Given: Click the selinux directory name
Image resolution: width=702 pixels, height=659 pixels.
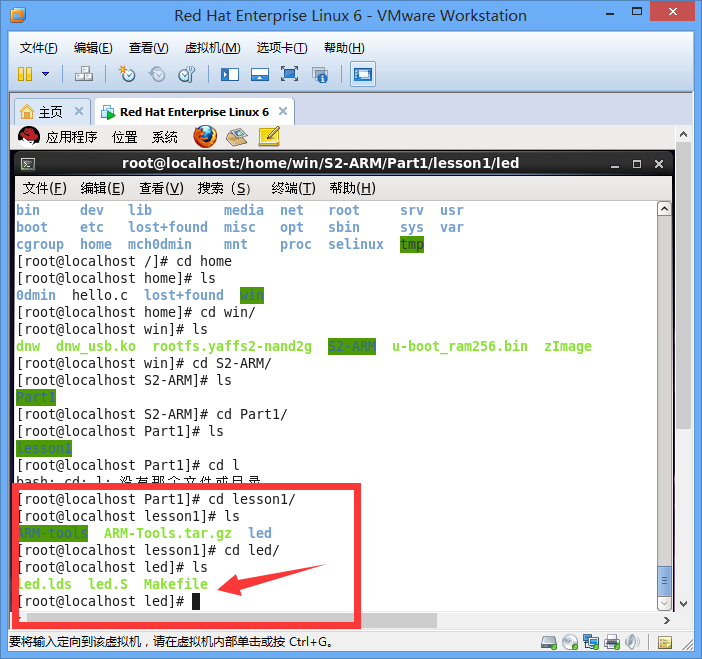Looking at the screenshot, I should pyautogui.click(x=356, y=244).
